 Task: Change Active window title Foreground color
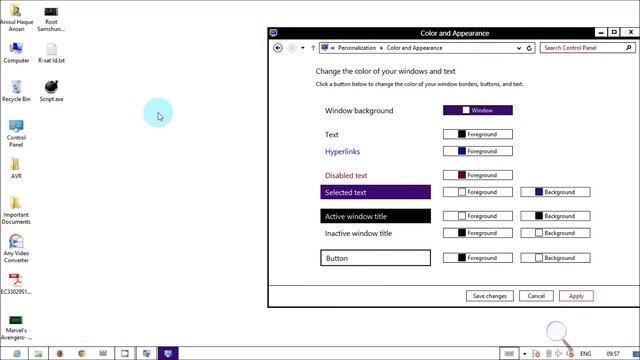coord(478,216)
